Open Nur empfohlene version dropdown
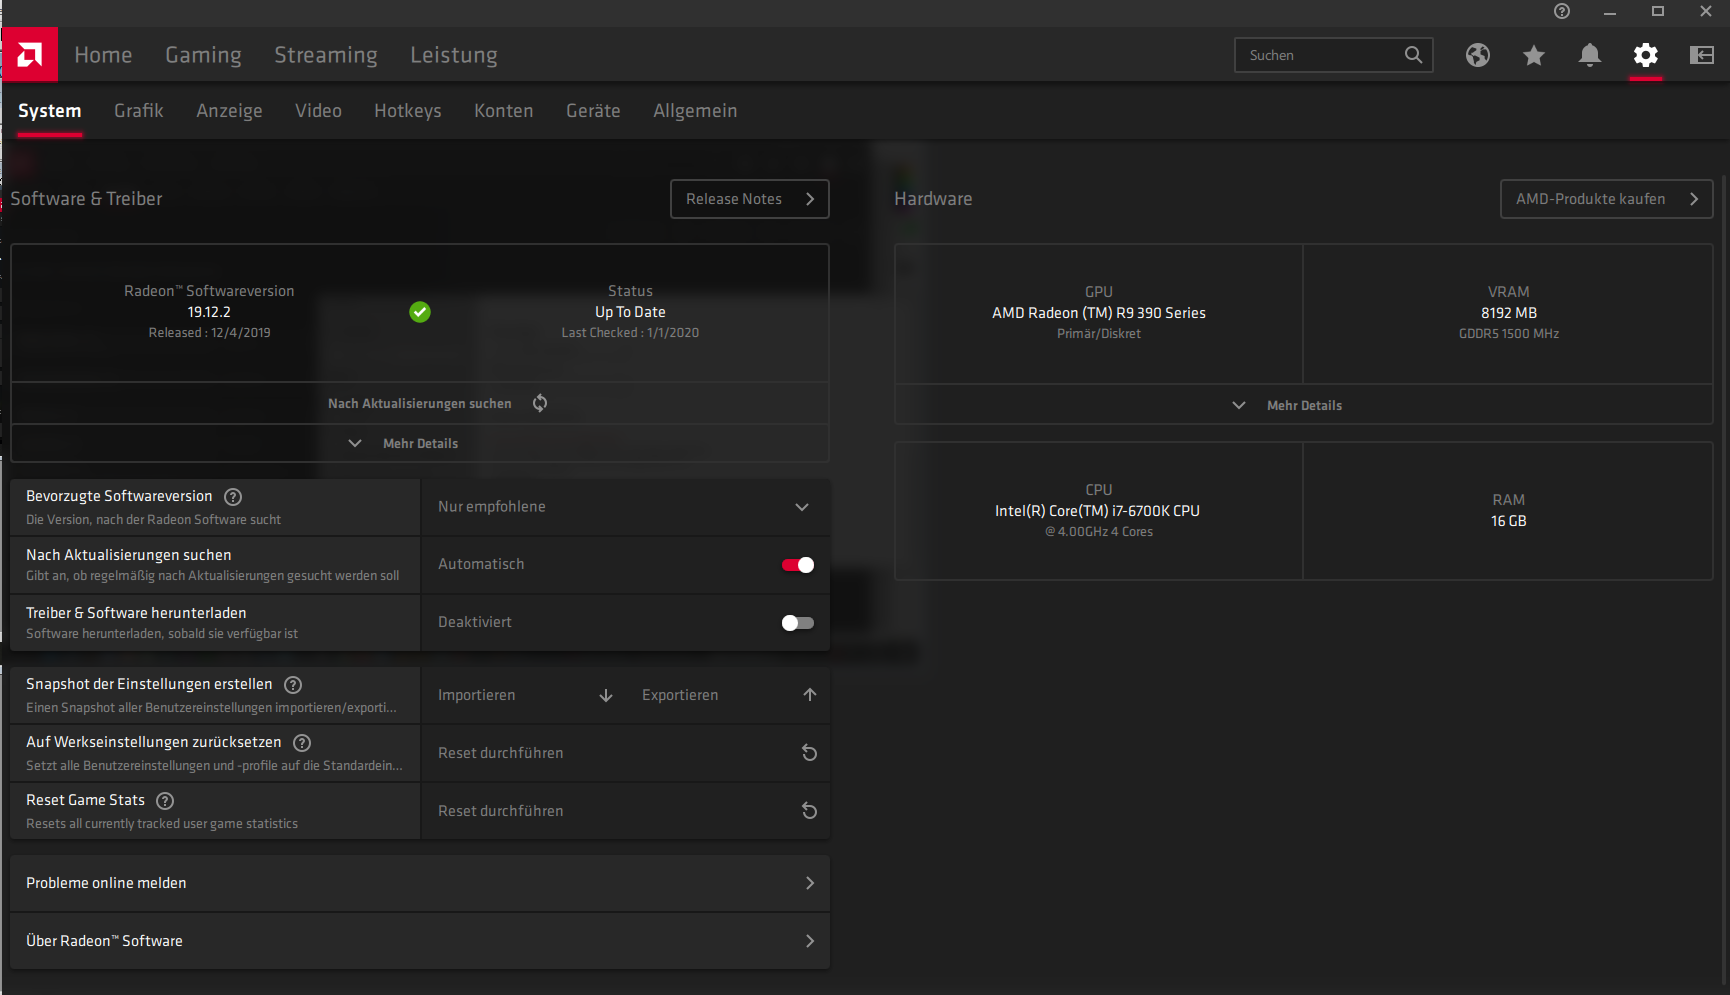 click(x=625, y=507)
